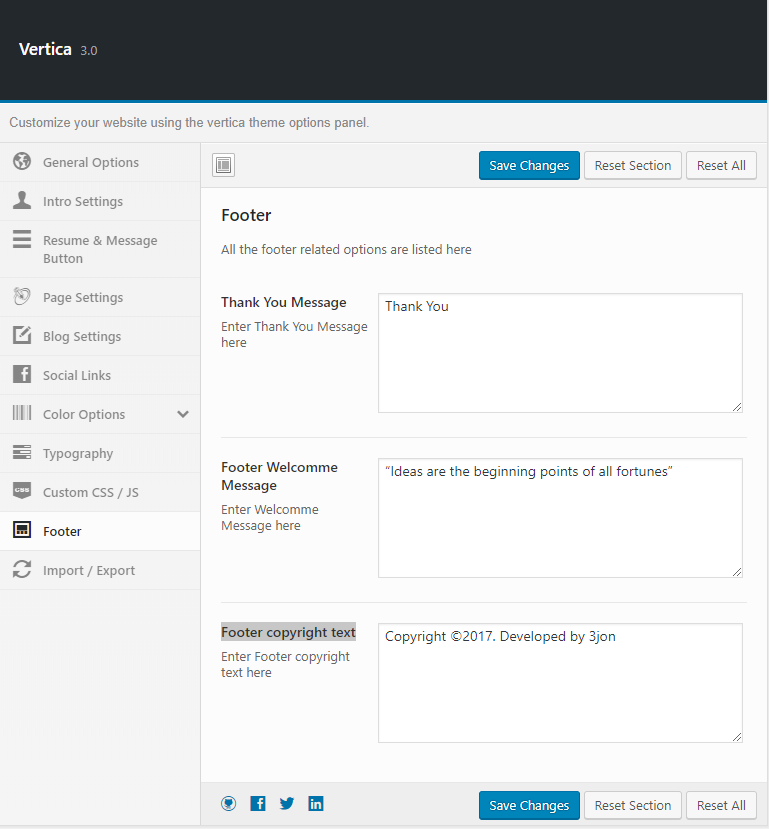
Task: Click the expand-all-sections icon near Save Changes
Action: click(x=223, y=165)
